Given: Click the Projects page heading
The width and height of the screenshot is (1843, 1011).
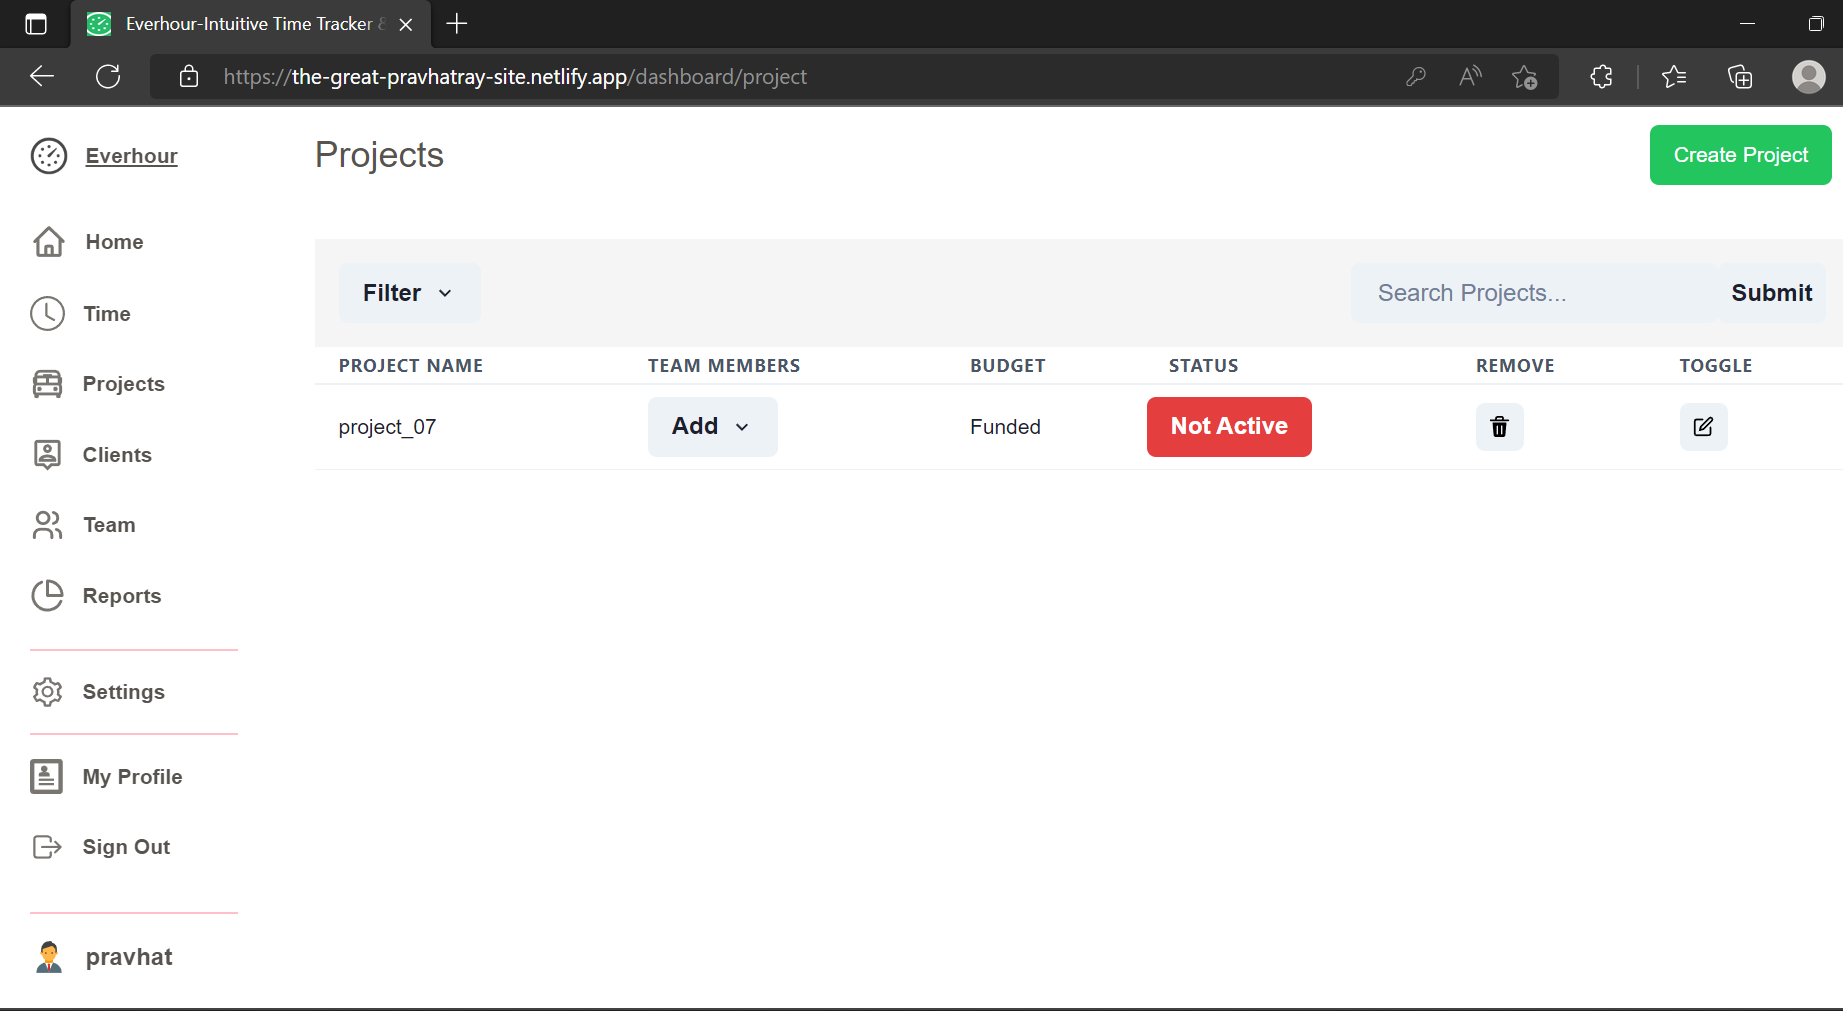Looking at the screenshot, I should [379, 155].
